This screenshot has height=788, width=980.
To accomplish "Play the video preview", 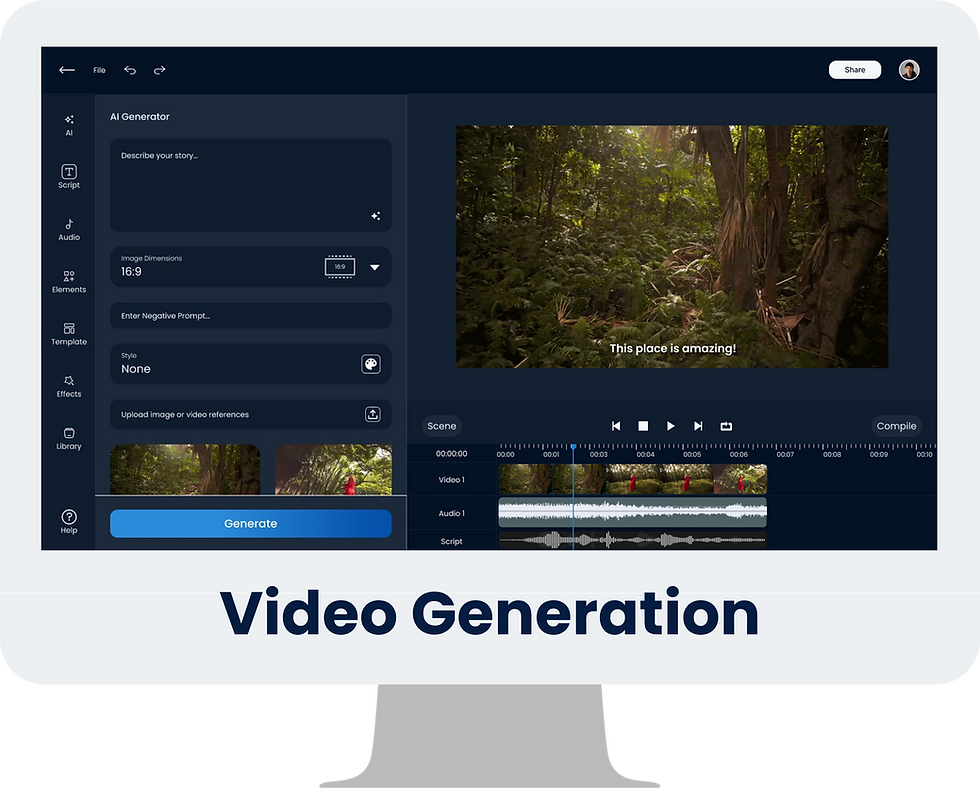I will (x=671, y=426).
